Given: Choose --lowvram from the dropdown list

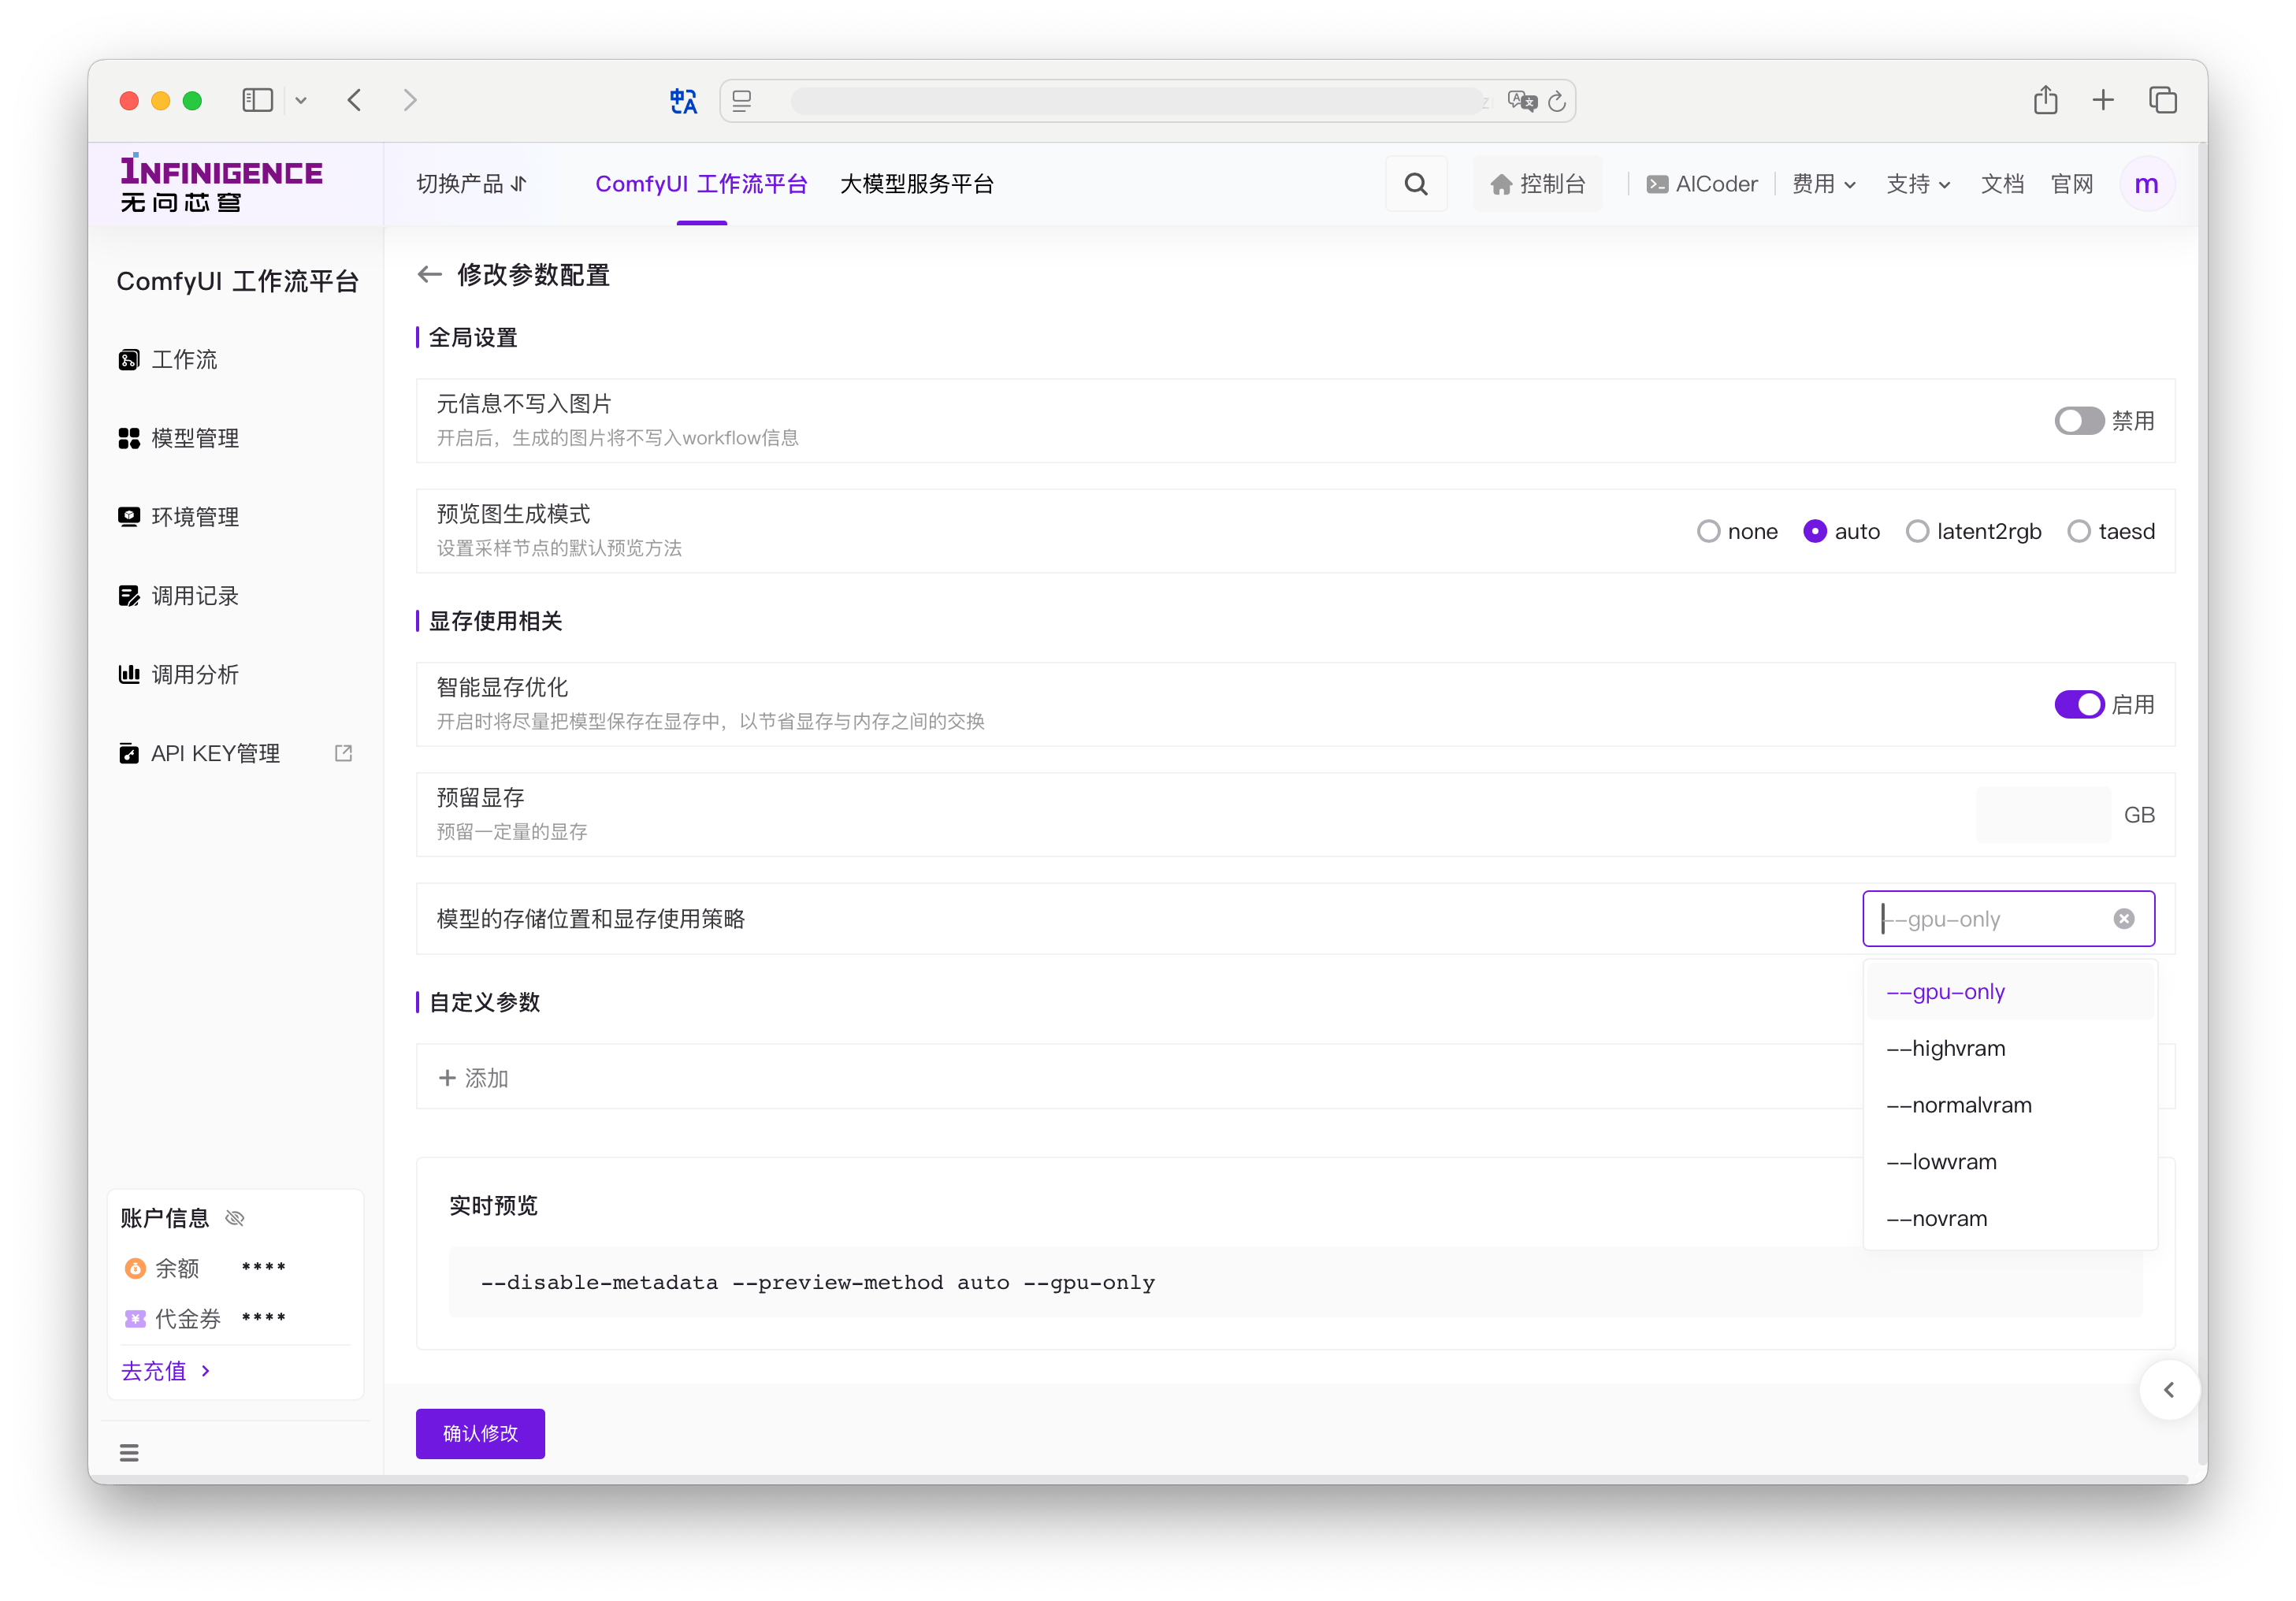Looking at the screenshot, I should (2009, 1162).
